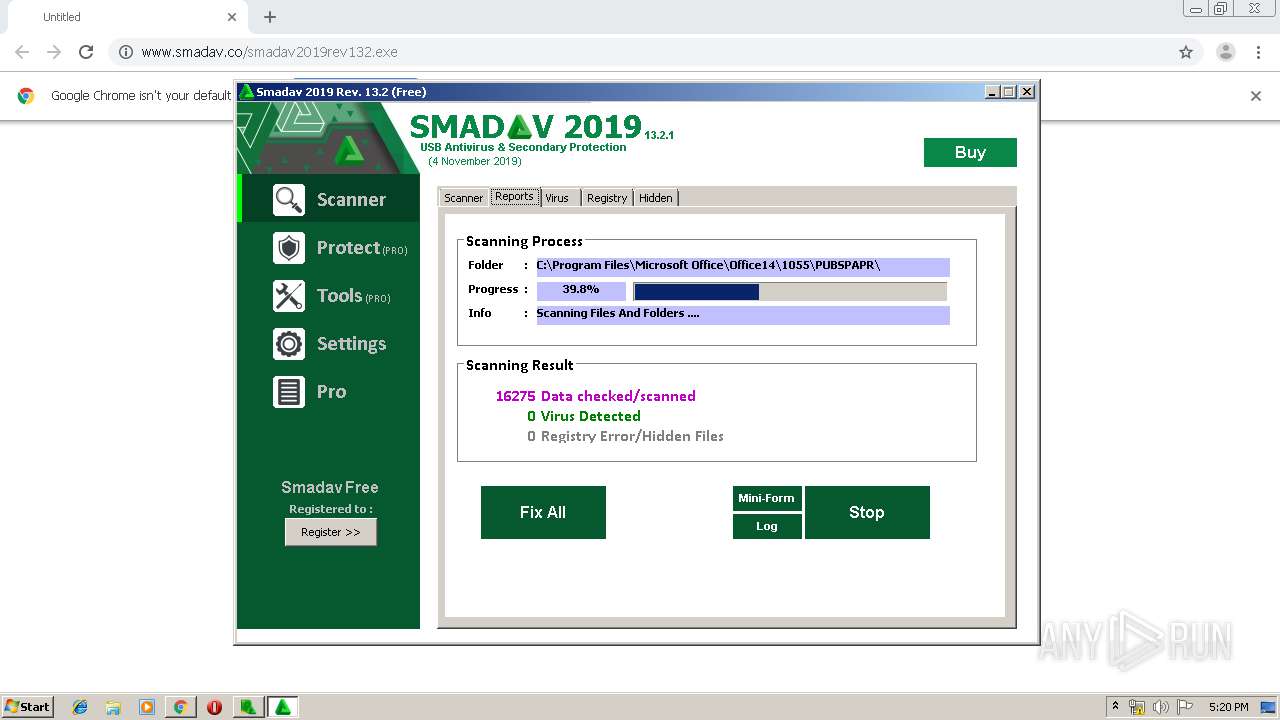This screenshot has height=720, width=1280.
Task: Switch to the Reports tab
Action: (x=514, y=197)
